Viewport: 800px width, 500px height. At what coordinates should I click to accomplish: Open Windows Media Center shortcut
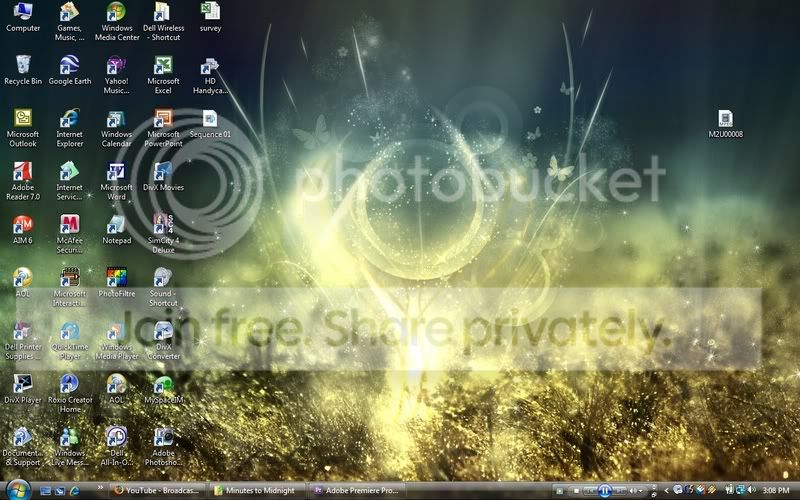click(x=116, y=22)
